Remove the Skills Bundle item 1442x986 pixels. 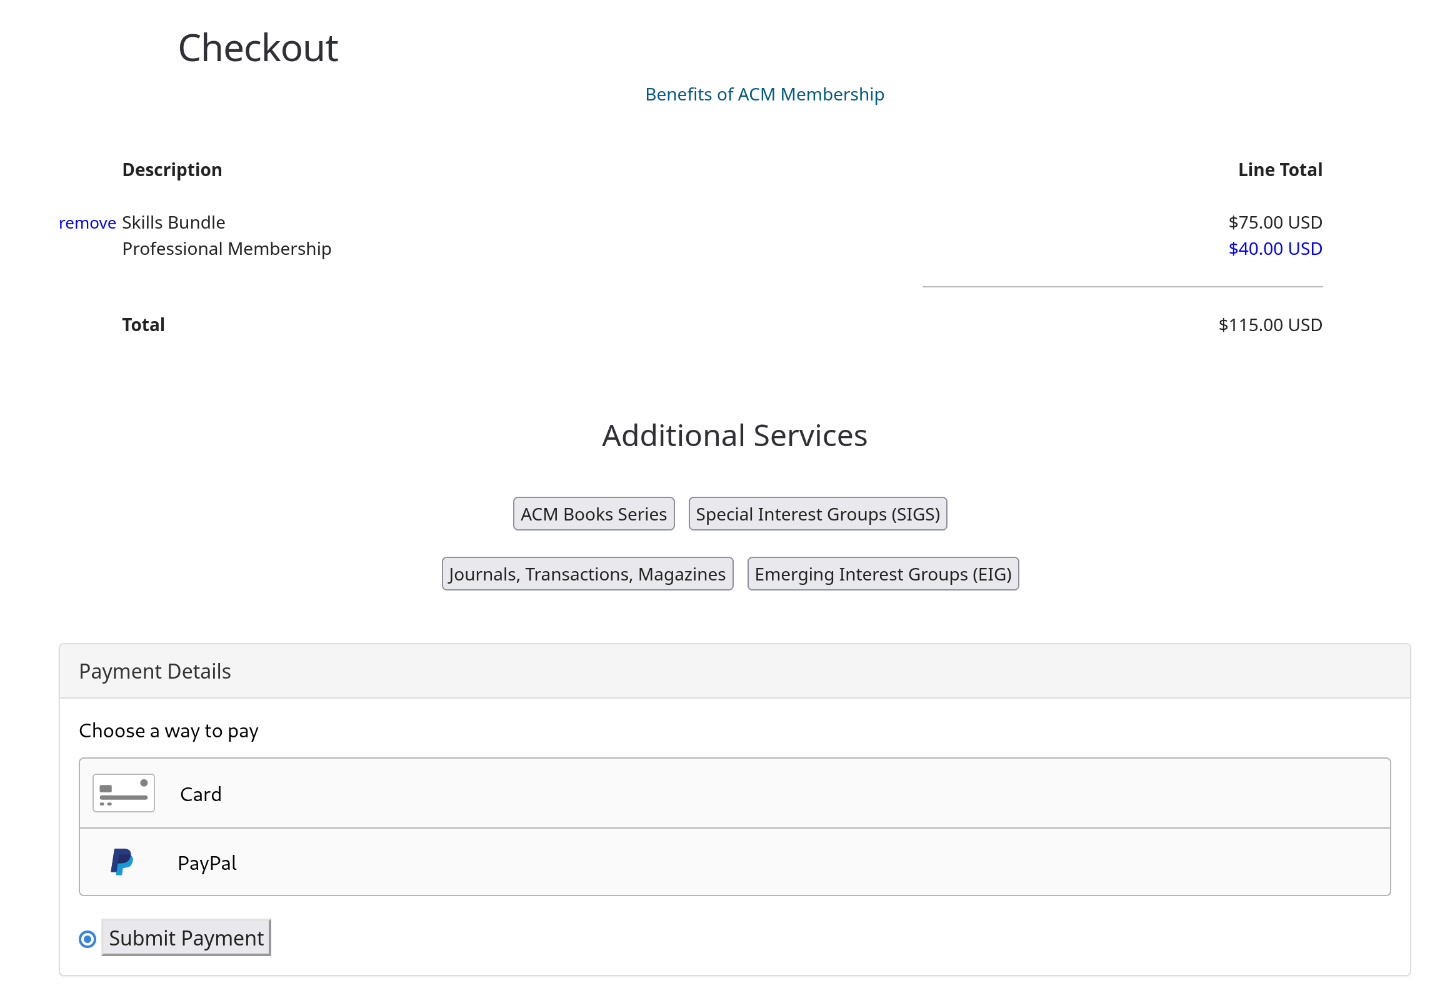(87, 223)
